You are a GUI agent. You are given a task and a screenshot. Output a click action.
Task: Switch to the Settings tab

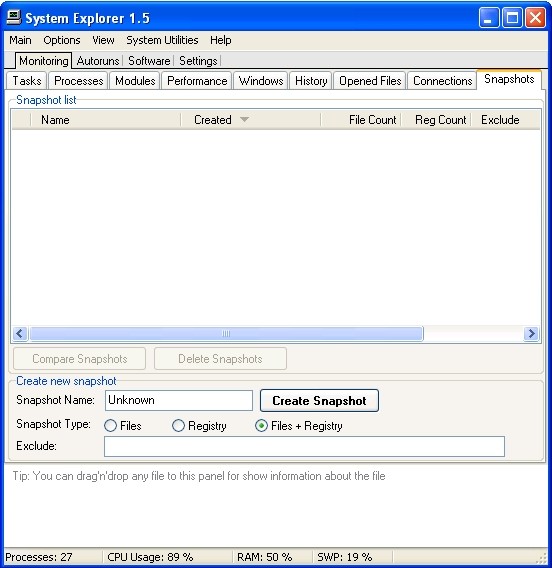(x=198, y=61)
